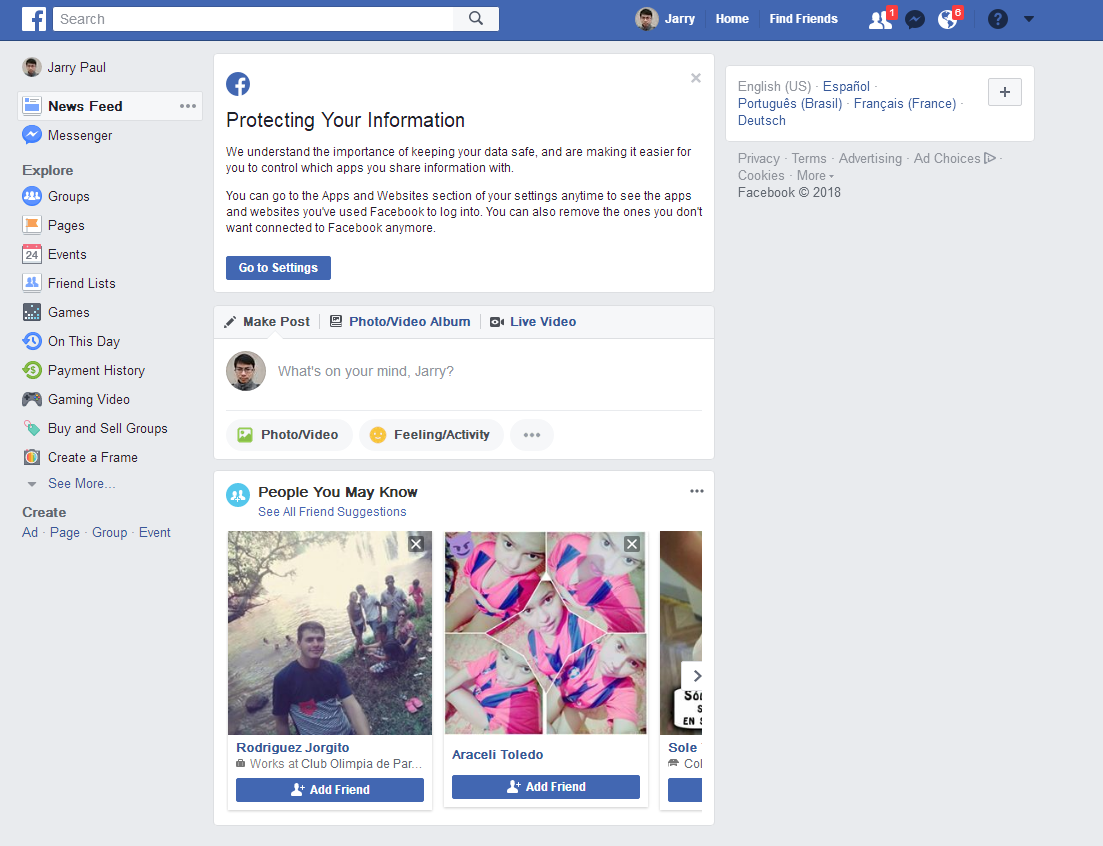Open the Pages flag icon

tap(32, 225)
